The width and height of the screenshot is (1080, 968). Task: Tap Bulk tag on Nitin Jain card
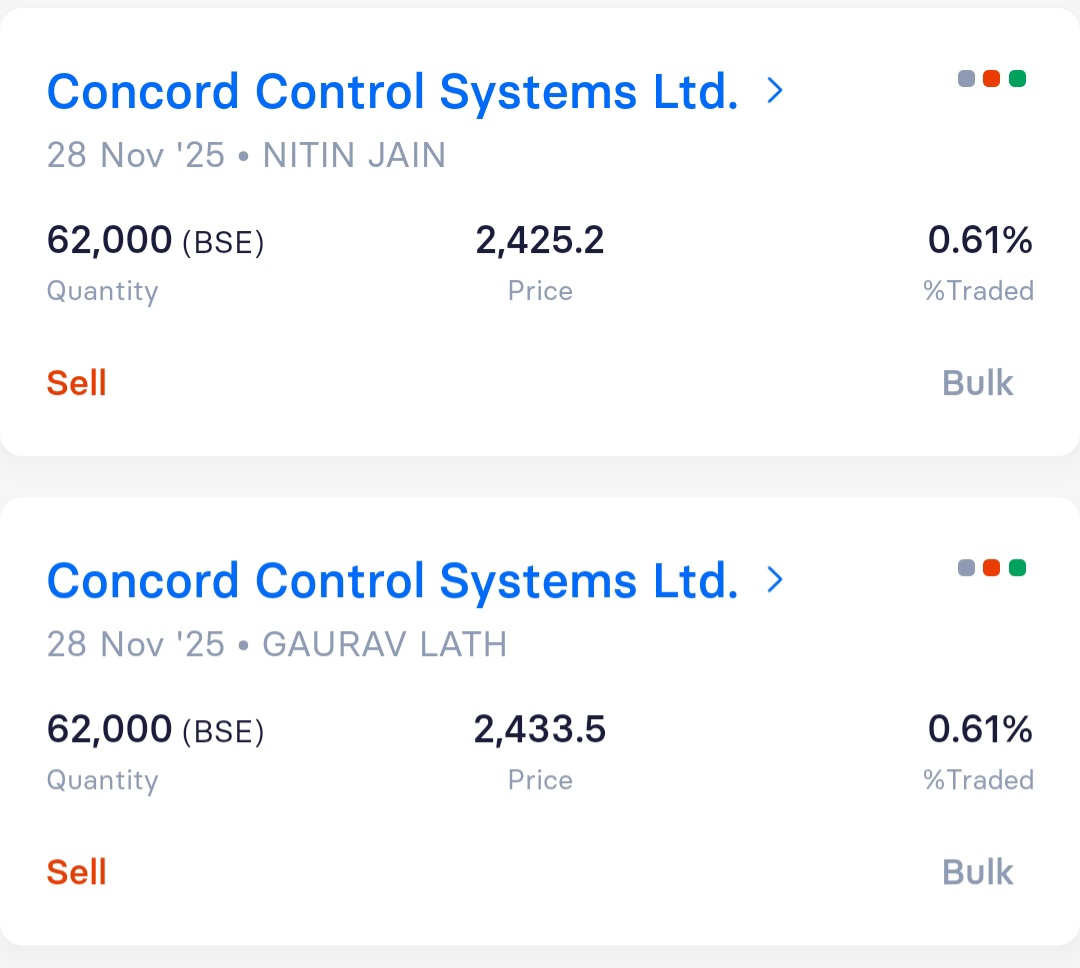click(x=977, y=383)
